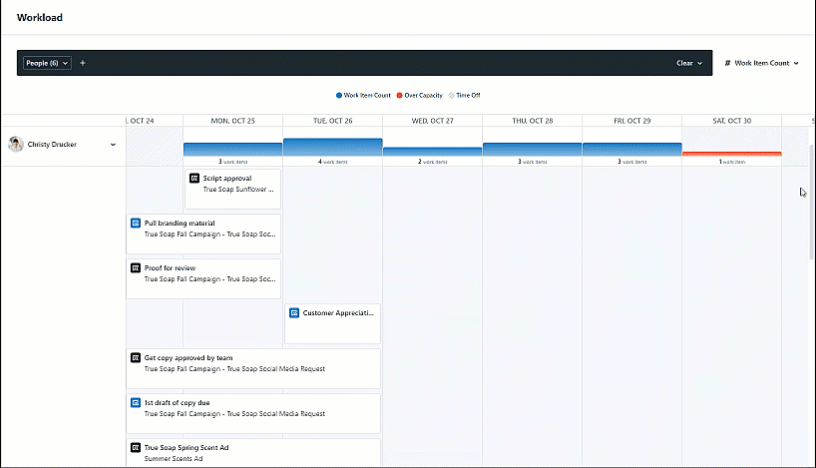This screenshot has height=468, width=816.
Task: Open Get copy approved by team item
Action: [x=253, y=368]
